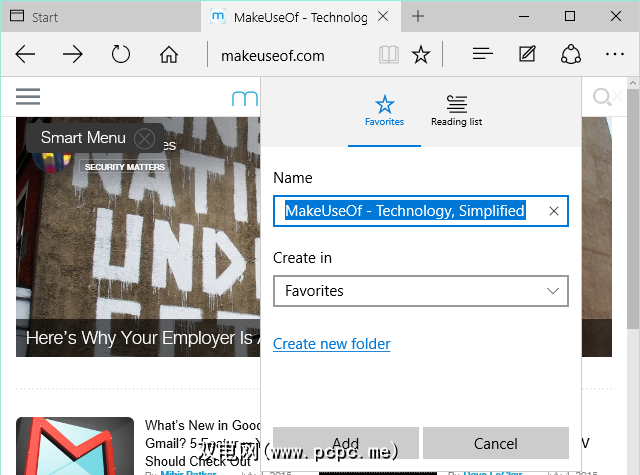The width and height of the screenshot is (640, 475).
Task: Click the scrollbar up arrow
Action: pos(633,83)
